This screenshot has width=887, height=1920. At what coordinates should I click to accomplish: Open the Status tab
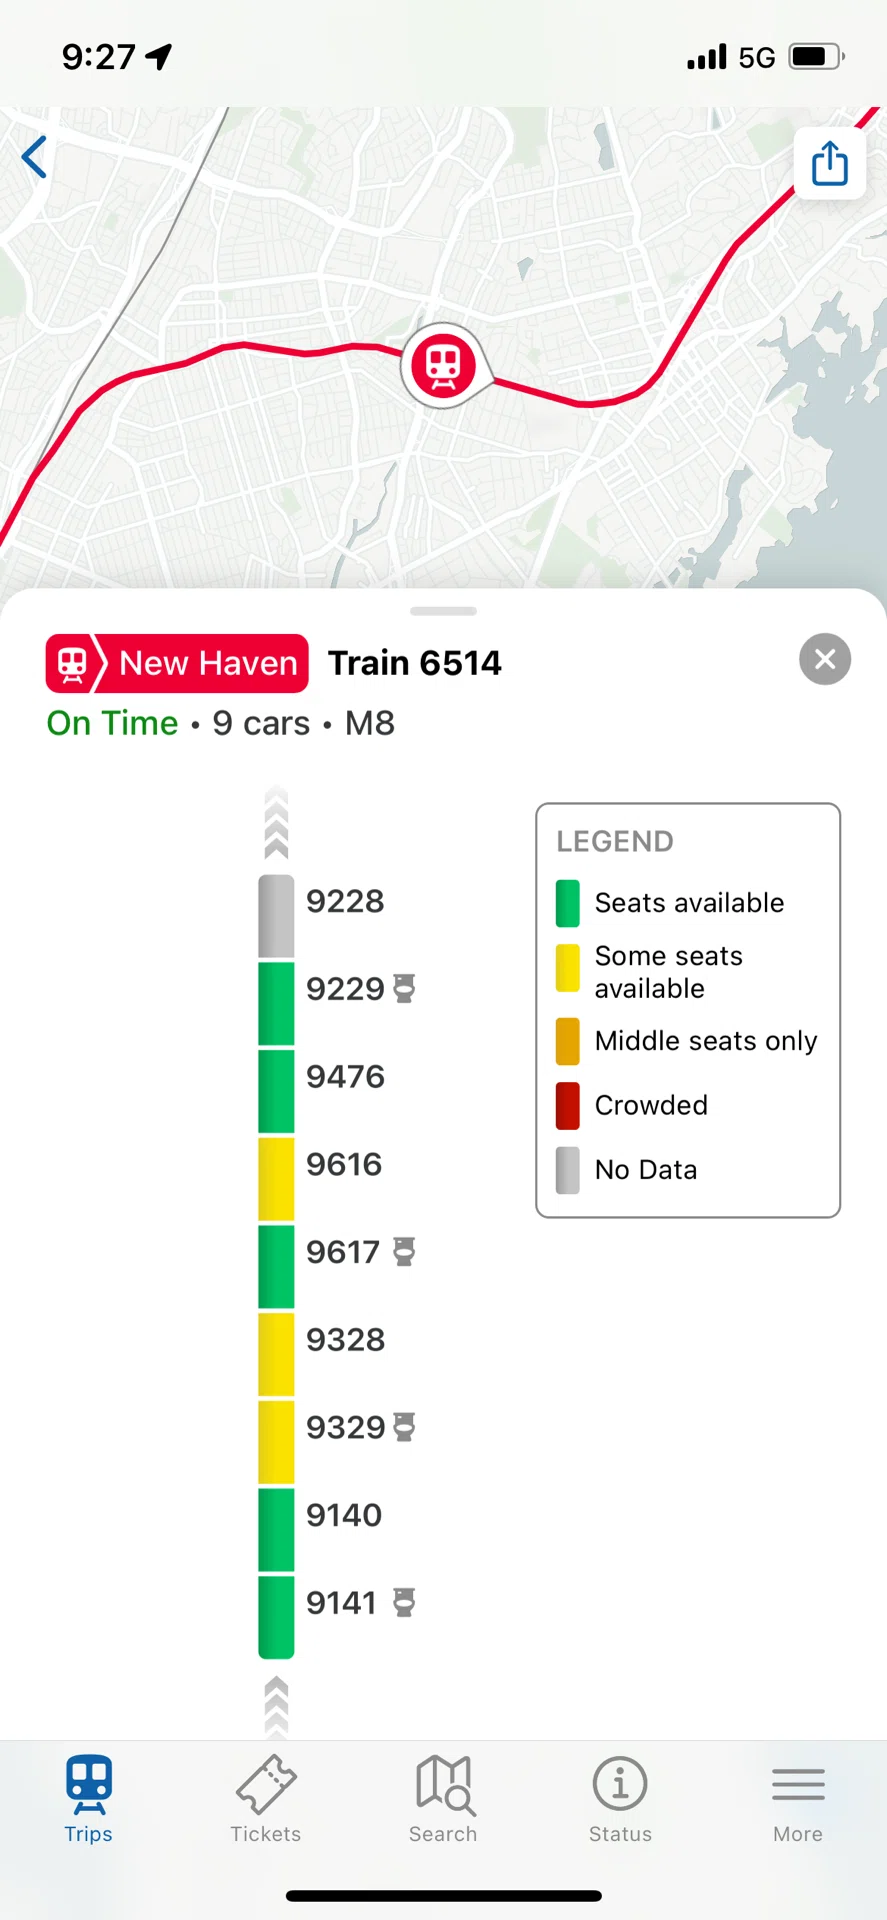[620, 1799]
